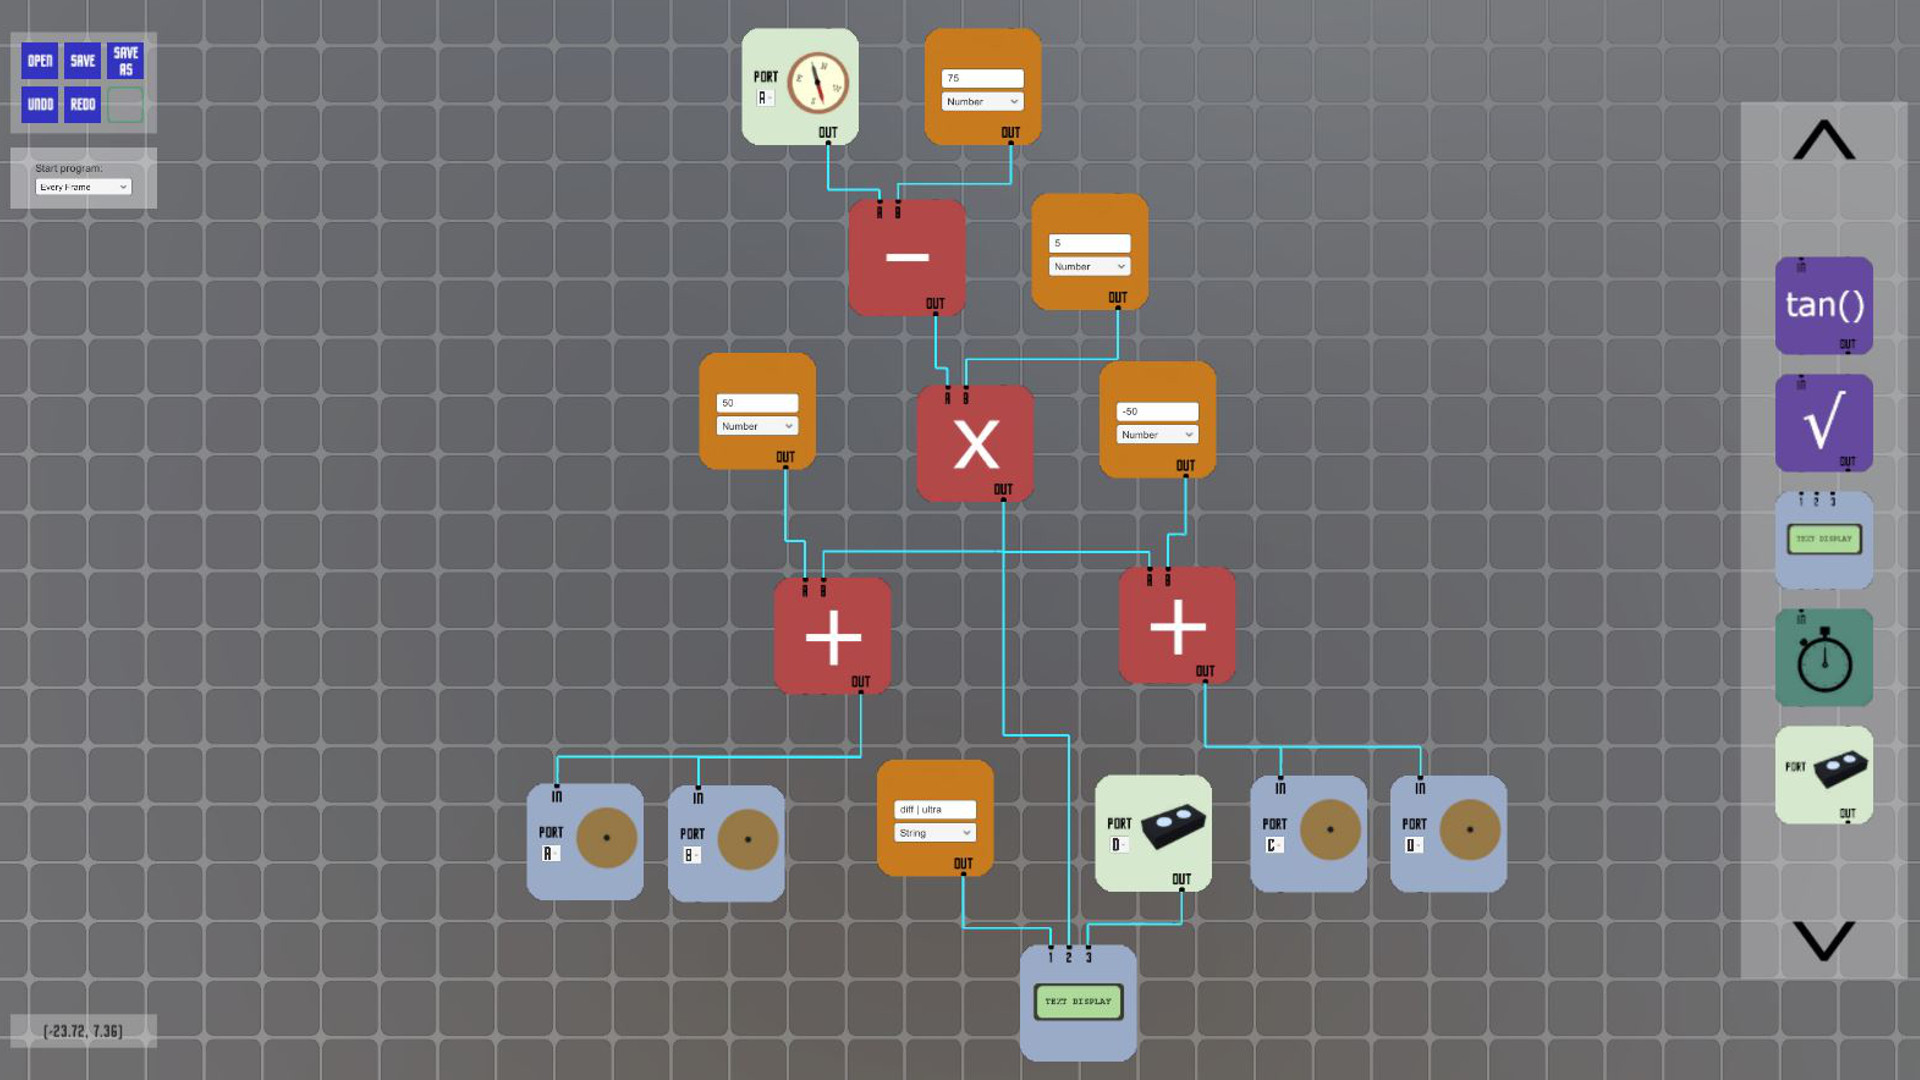Select the multiplication X operator node
The height and width of the screenshot is (1080, 1920).
pos(975,444)
